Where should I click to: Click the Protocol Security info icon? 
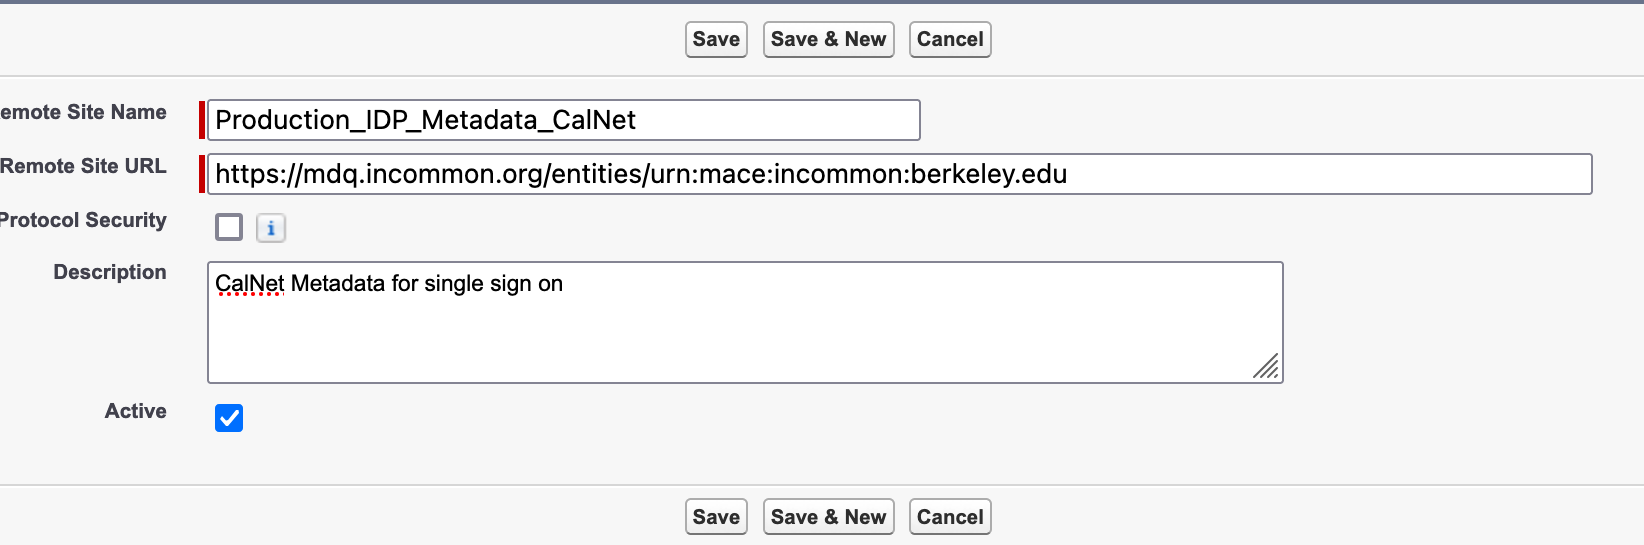coord(271,228)
